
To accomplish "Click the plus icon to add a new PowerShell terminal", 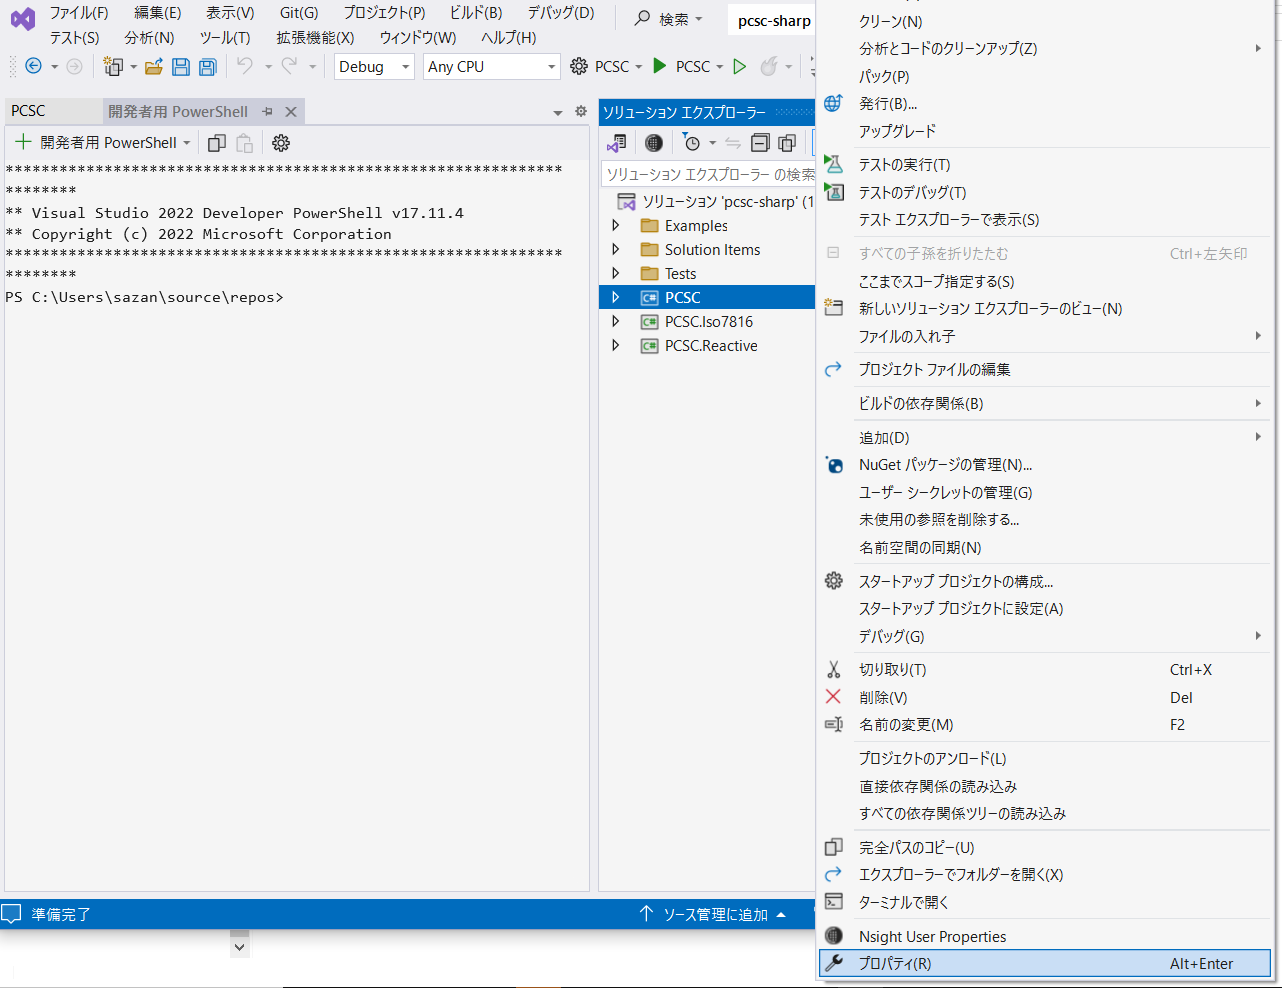I will 23,142.
